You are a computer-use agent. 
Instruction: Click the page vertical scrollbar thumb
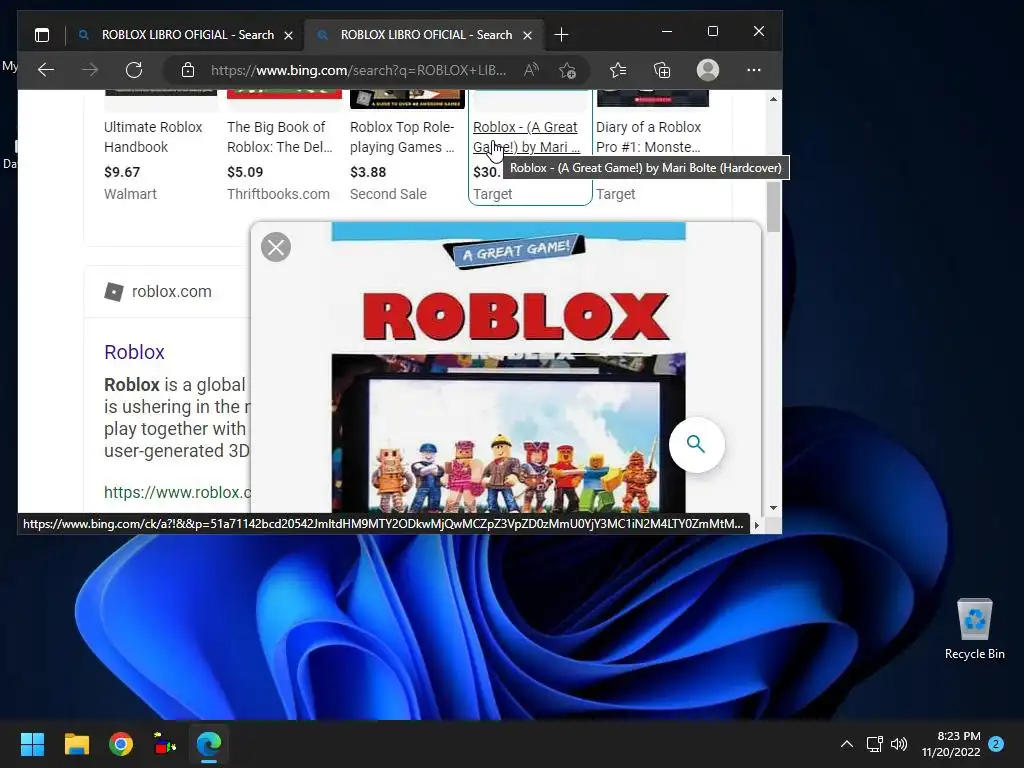click(x=773, y=206)
